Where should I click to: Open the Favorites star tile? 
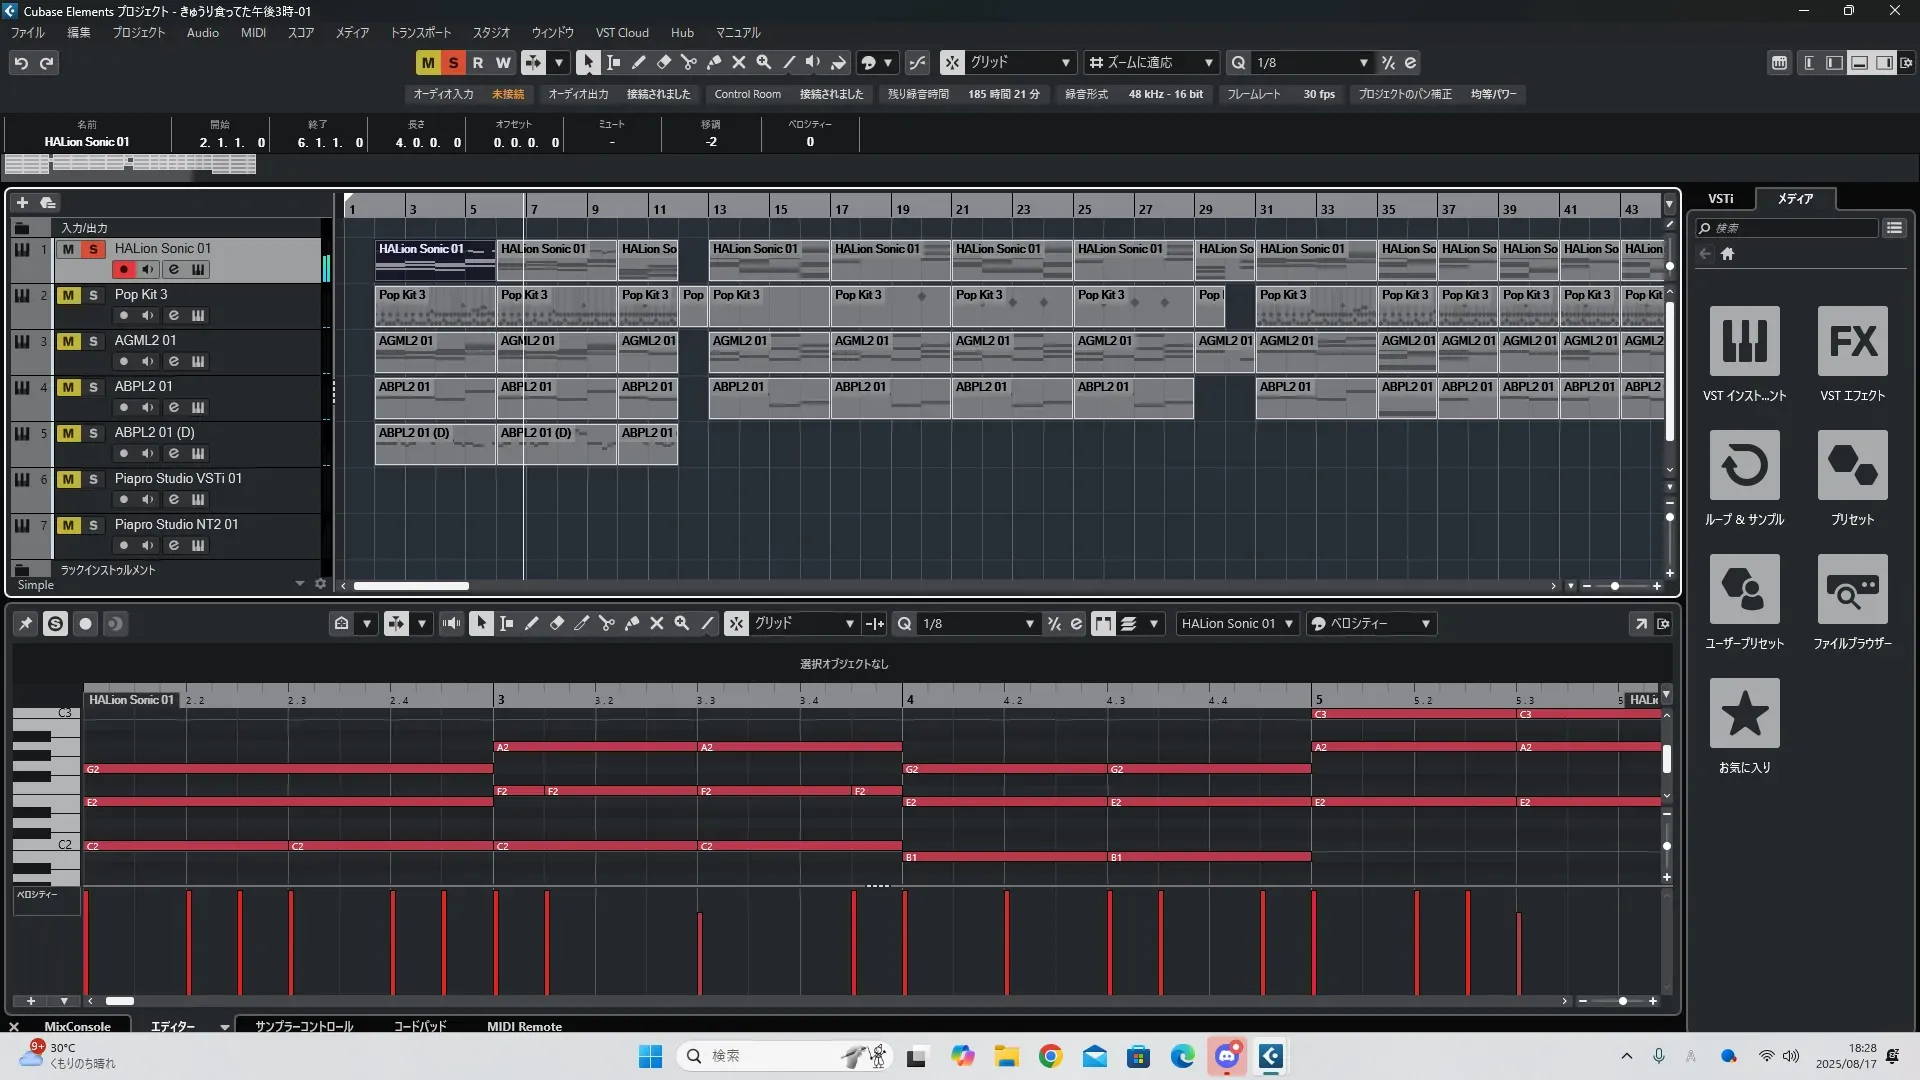tap(1744, 713)
